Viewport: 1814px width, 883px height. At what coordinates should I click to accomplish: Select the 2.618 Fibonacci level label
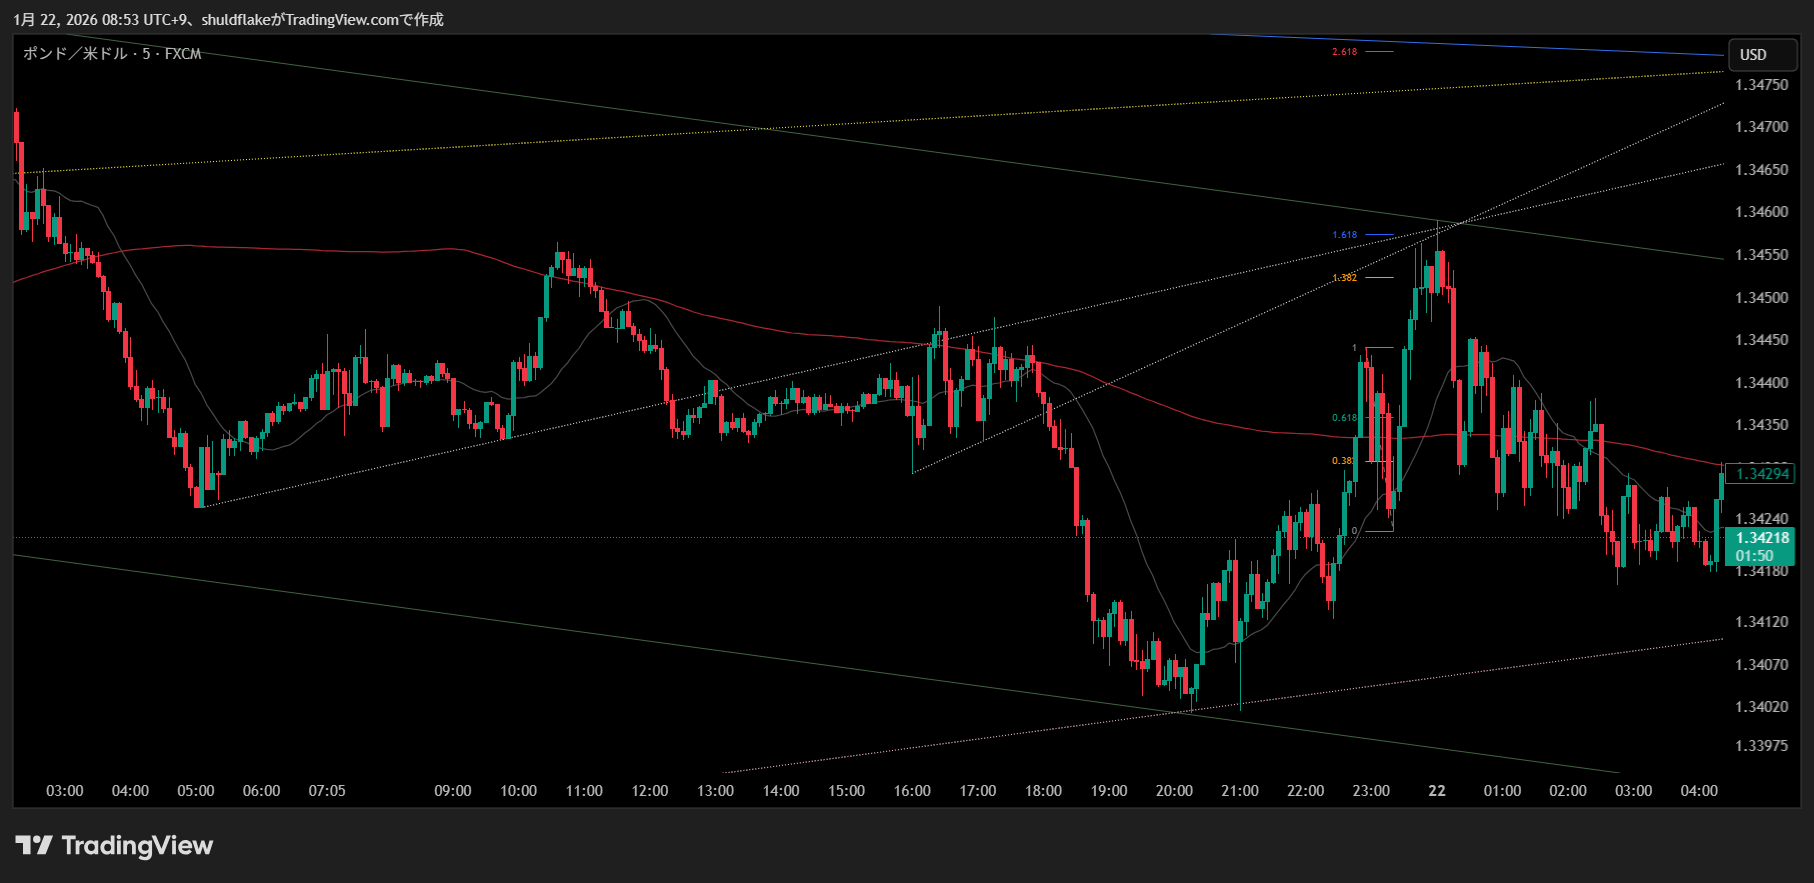click(x=1344, y=52)
